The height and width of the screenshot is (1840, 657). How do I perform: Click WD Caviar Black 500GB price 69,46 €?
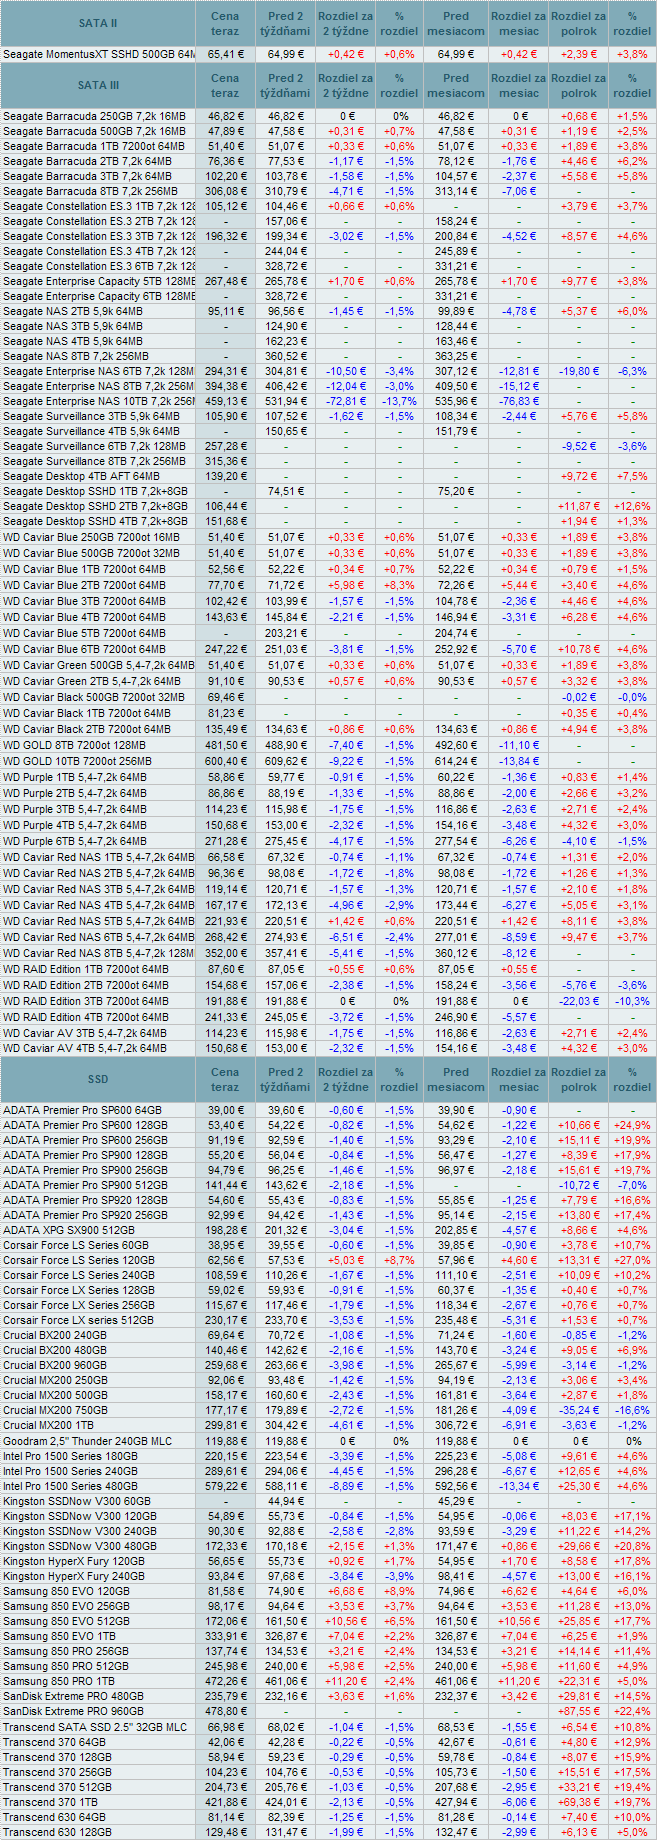(x=225, y=697)
